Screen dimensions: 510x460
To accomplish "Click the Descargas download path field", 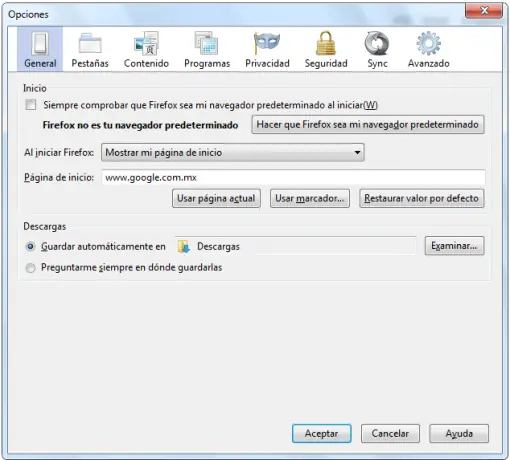I will tap(295, 246).
